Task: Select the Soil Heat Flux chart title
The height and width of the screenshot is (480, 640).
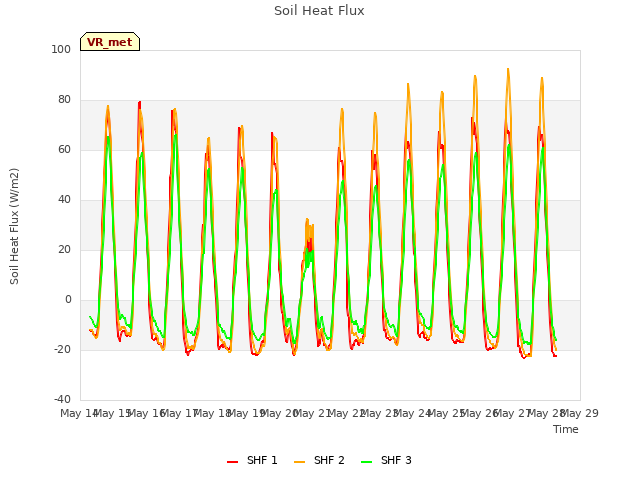Action: point(319,11)
